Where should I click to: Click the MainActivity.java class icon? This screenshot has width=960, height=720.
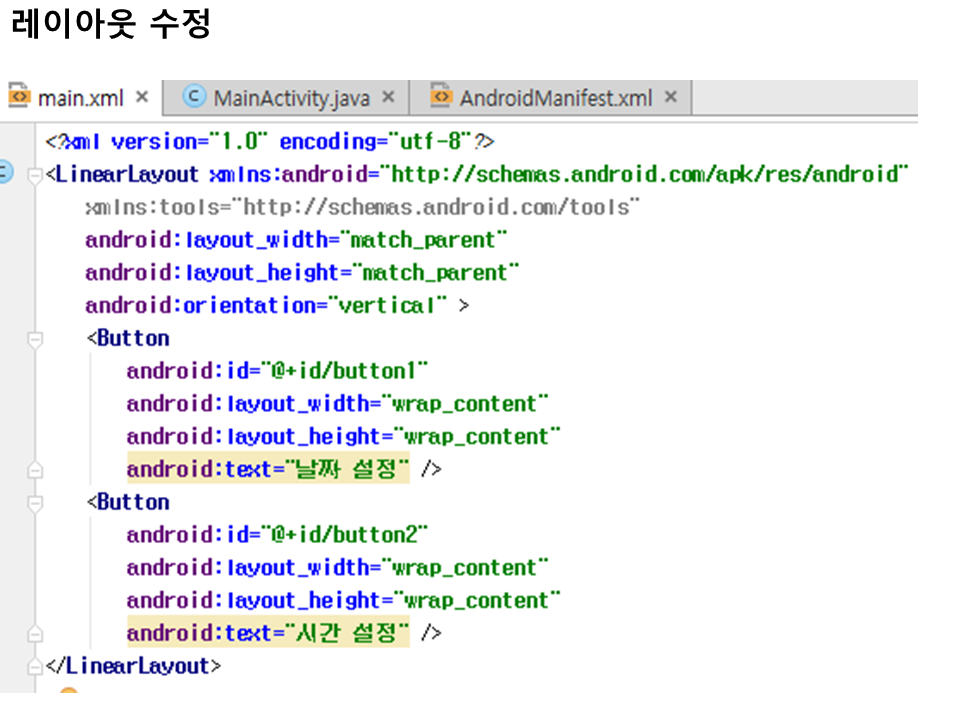pyautogui.click(x=195, y=97)
